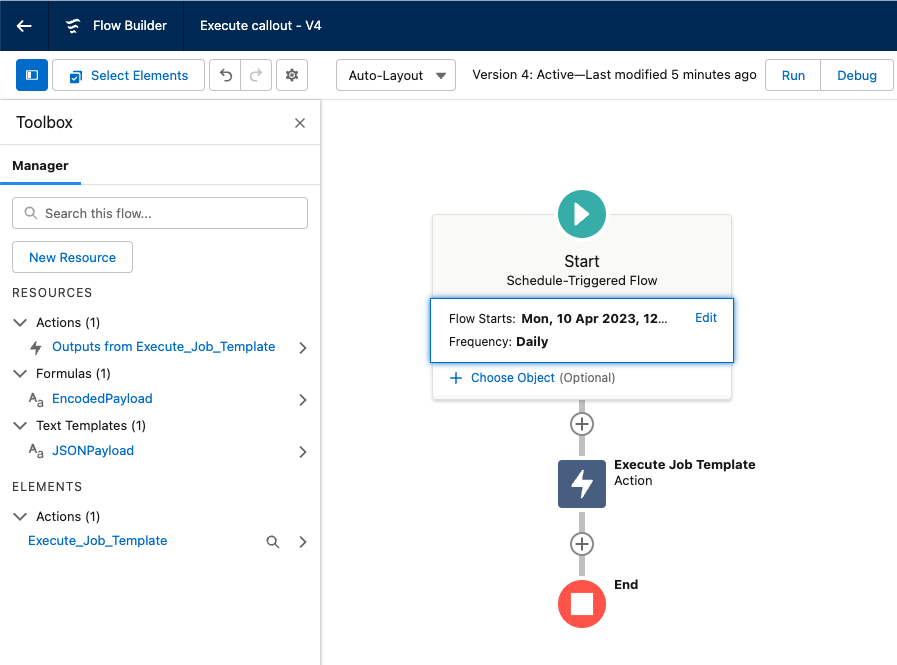Image resolution: width=897 pixels, height=665 pixels.
Task: Click the Search this flow field
Action: 160,213
